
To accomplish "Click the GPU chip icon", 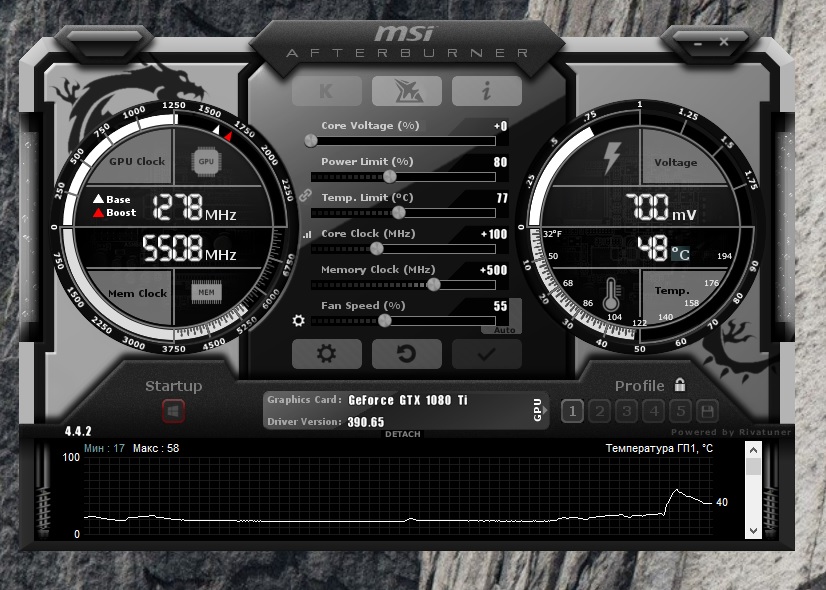I will click(206, 161).
